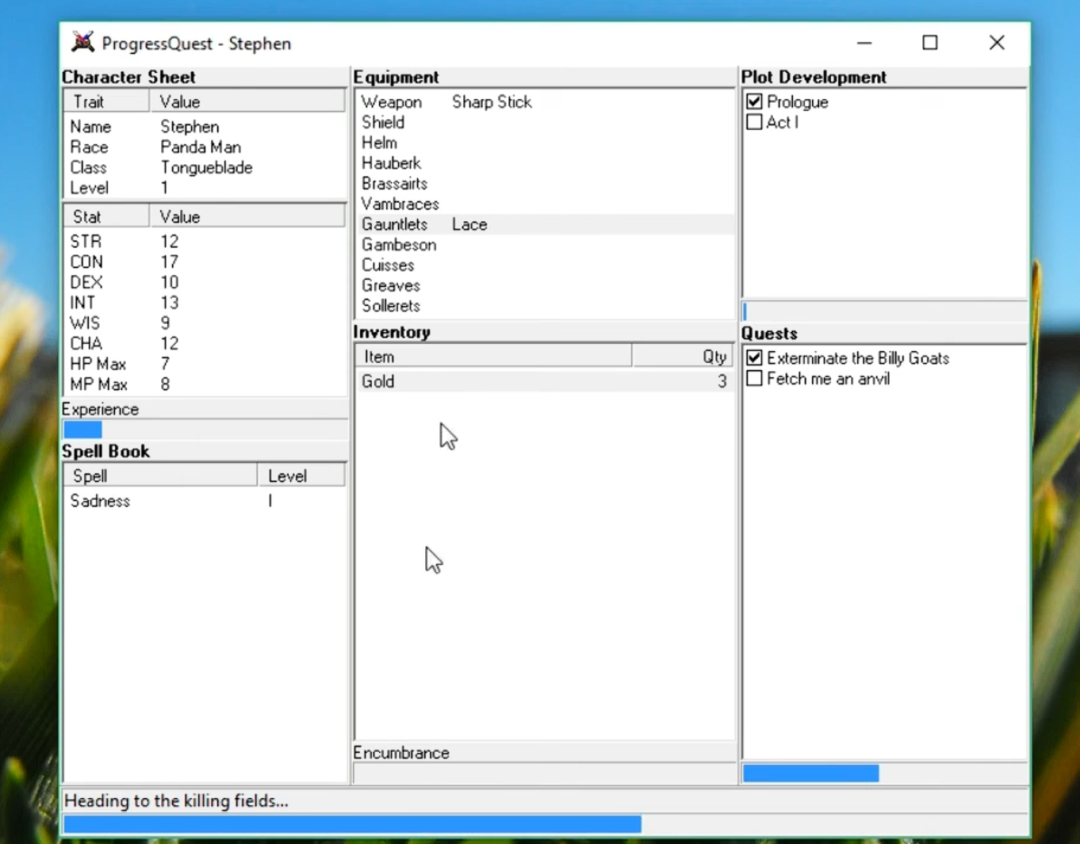The image size is (1080, 844).
Task: Click the Spell column header
Action: tap(160, 475)
